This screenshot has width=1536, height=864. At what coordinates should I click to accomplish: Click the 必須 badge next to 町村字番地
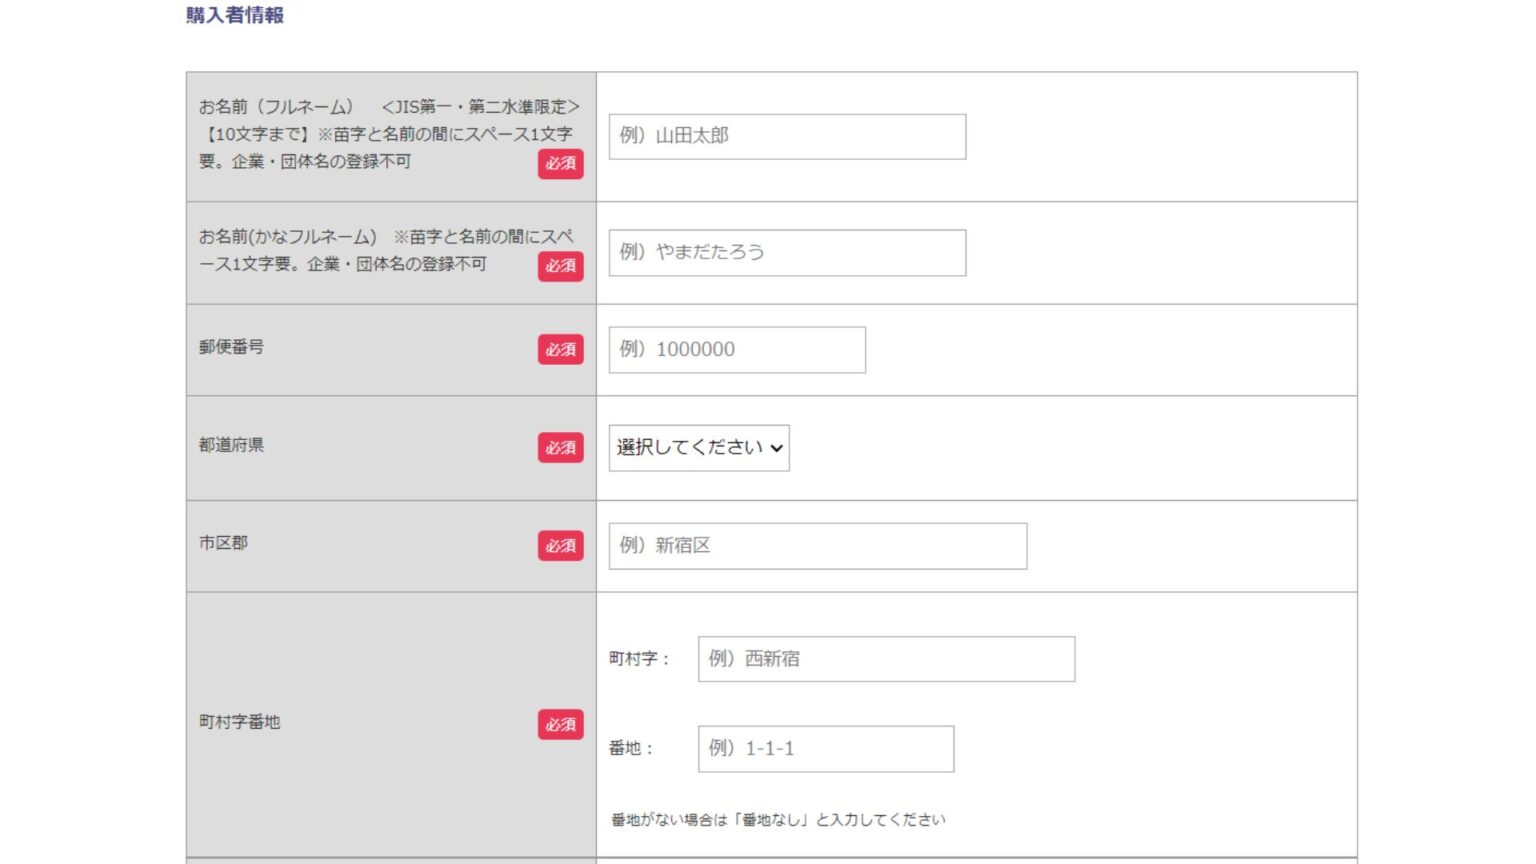click(x=560, y=726)
